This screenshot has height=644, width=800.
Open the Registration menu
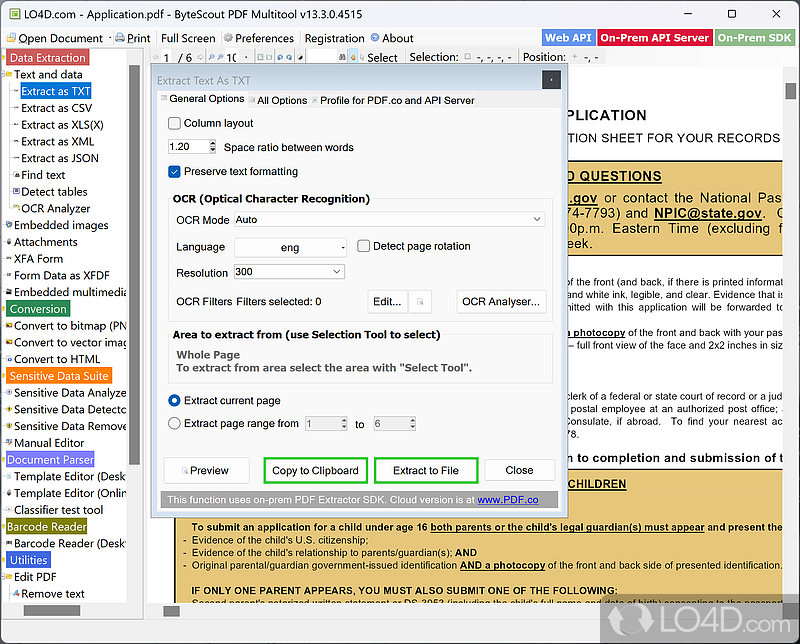(x=334, y=38)
